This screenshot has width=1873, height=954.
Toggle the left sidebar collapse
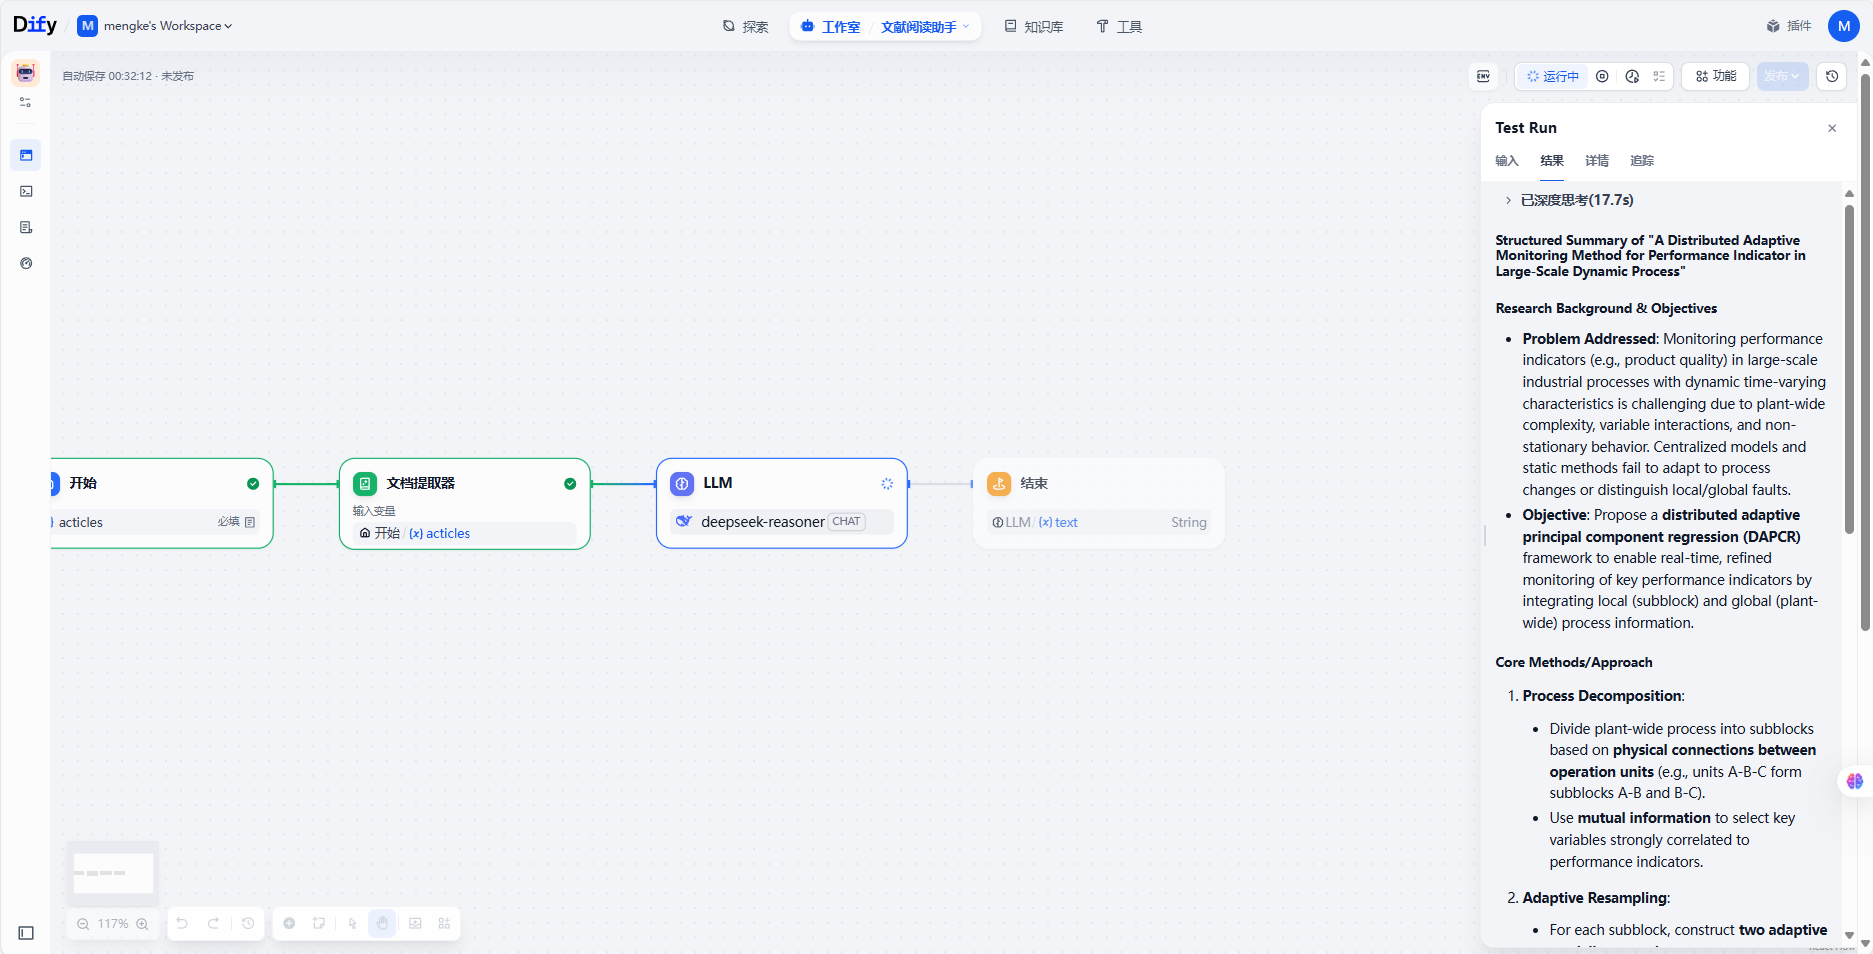click(x=26, y=933)
